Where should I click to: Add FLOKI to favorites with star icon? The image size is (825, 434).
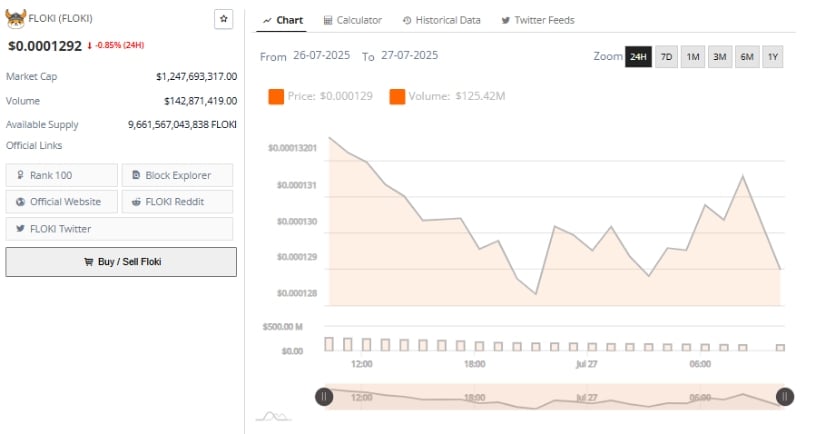[x=224, y=19]
